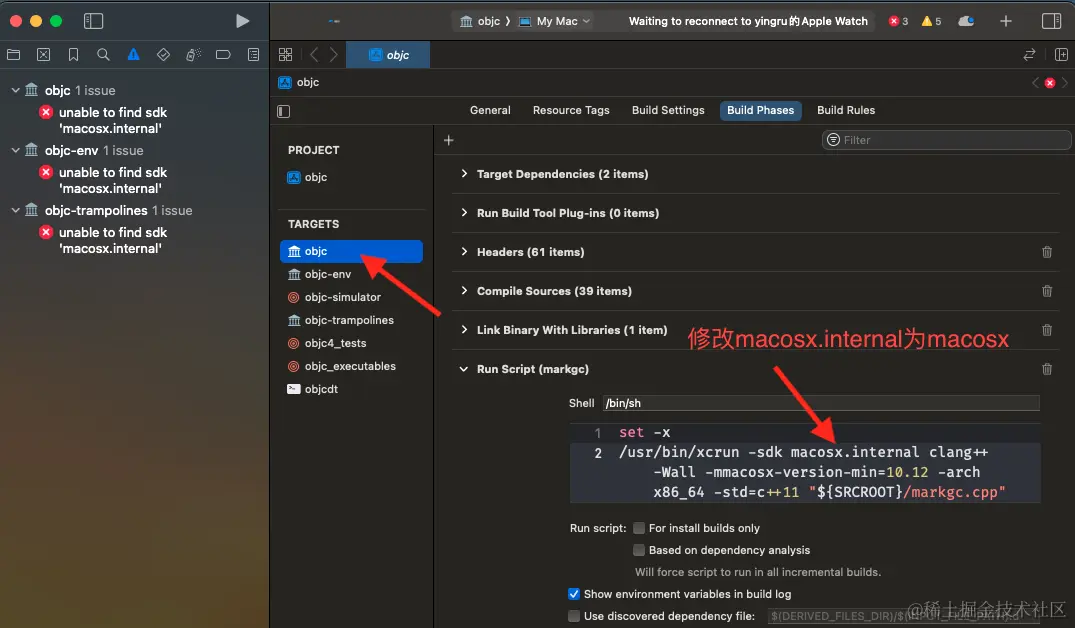Viewport: 1075px width, 628px height.
Task: Switch to the Build Settings tab
Action: click(x=668, y=110)
